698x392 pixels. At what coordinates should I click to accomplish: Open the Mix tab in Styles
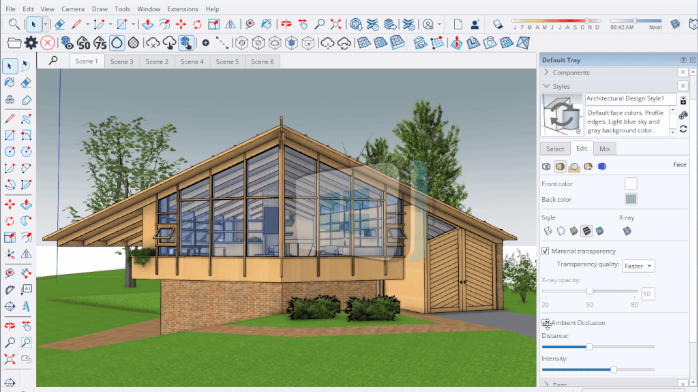(x=605, y=149)
